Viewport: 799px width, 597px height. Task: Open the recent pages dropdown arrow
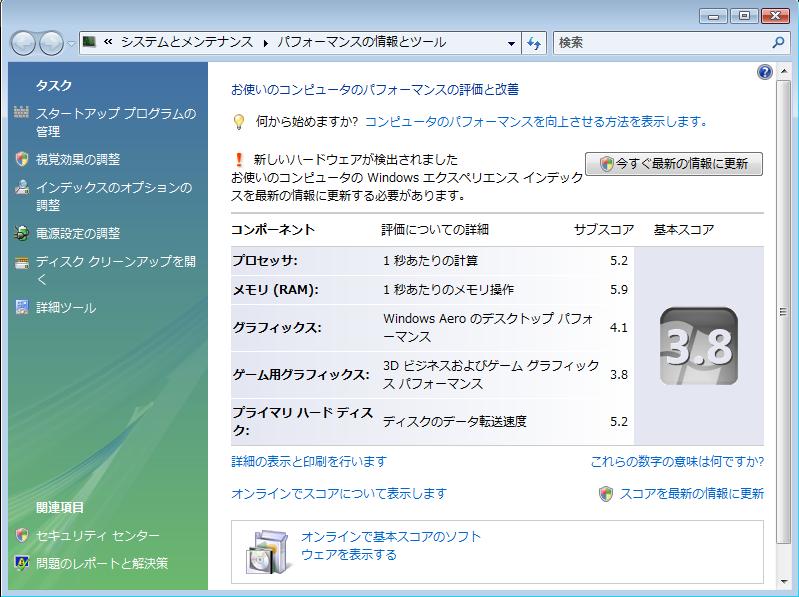71,44
